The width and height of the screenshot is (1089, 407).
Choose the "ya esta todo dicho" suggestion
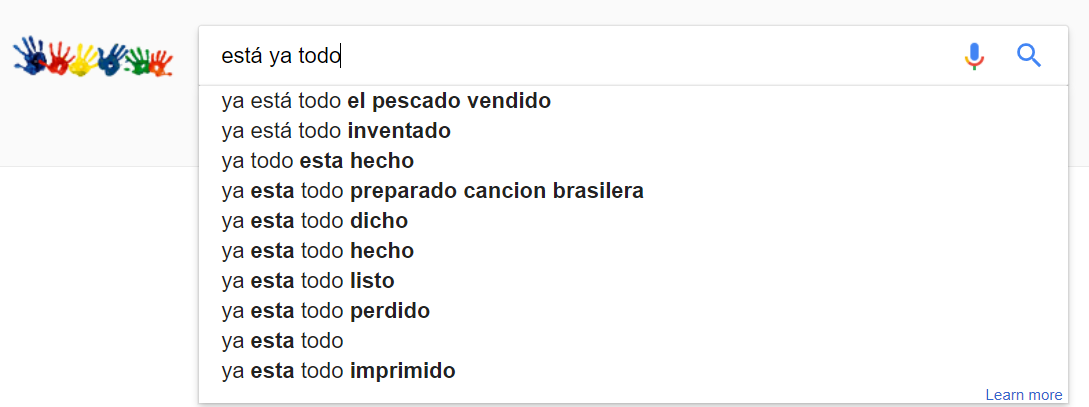[315, 221]
